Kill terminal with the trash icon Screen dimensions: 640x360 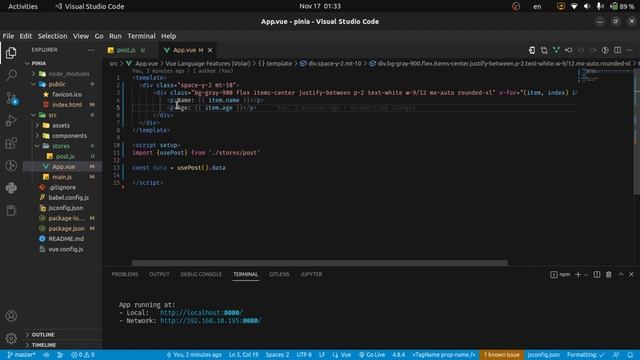[609, 274]
